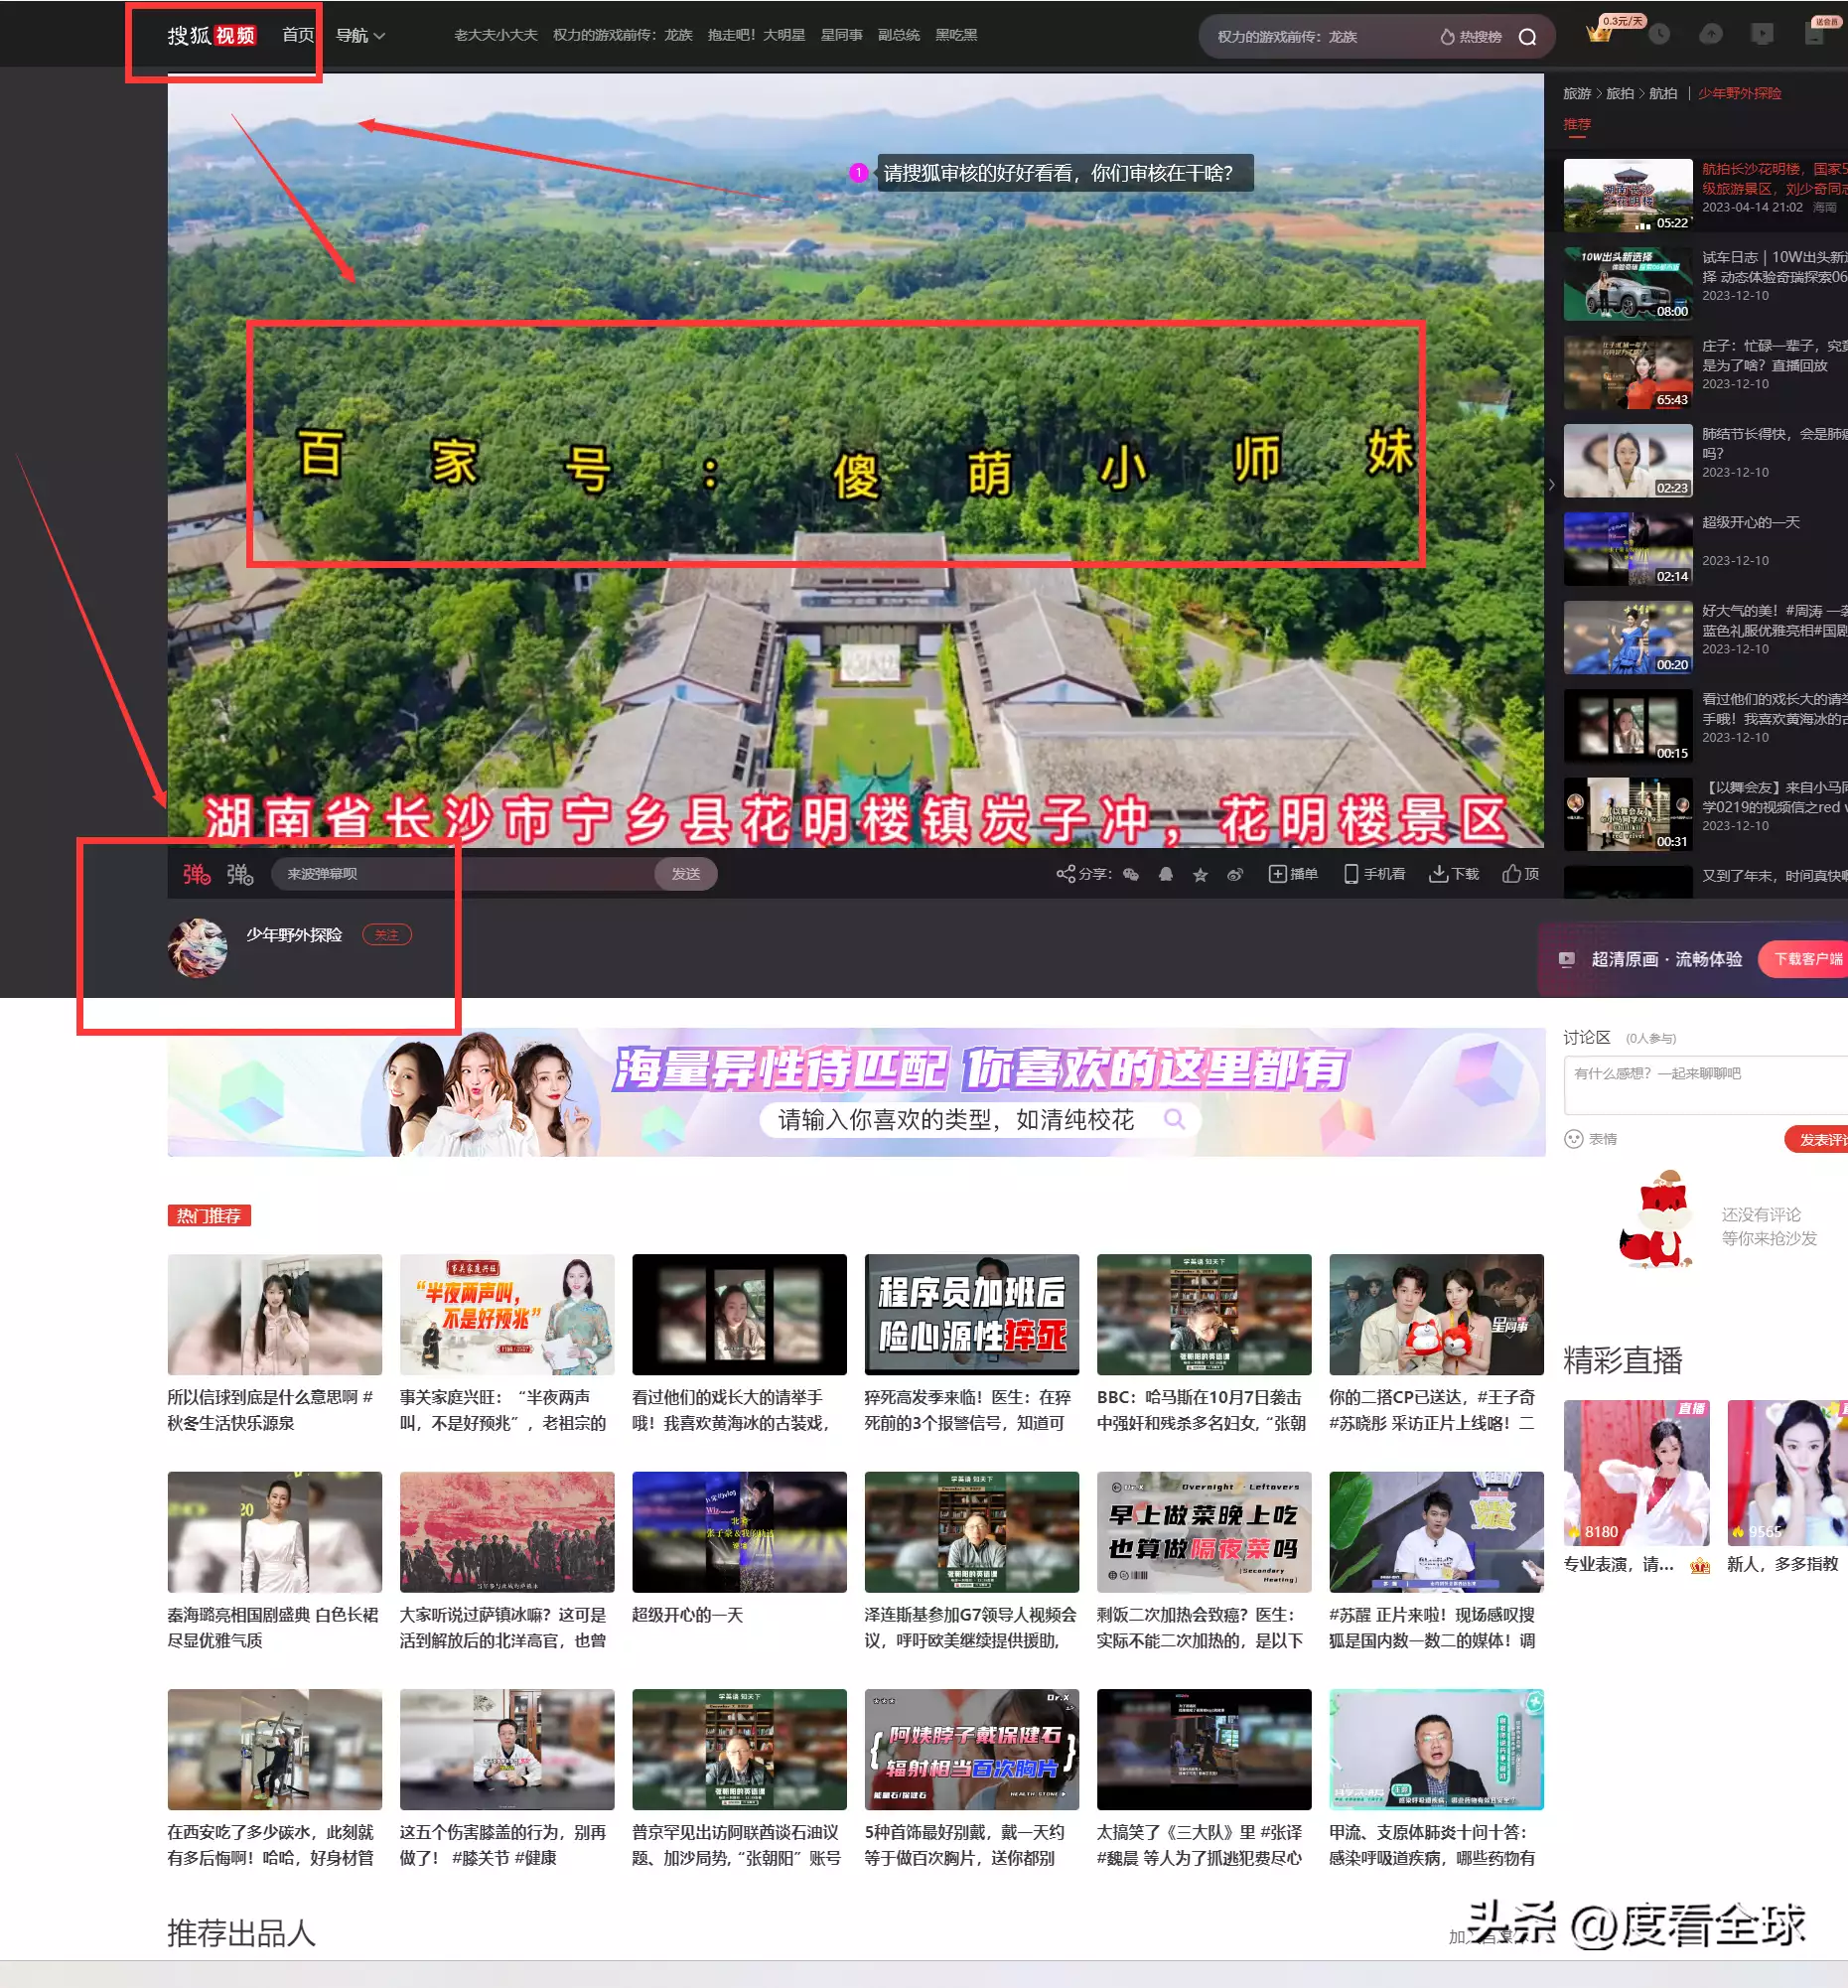Open 航拍长沙花明楼 thumbnail, 05:22
Image resolution: width=1848 pixels, height=1988 pixels.
[1628, 195]
